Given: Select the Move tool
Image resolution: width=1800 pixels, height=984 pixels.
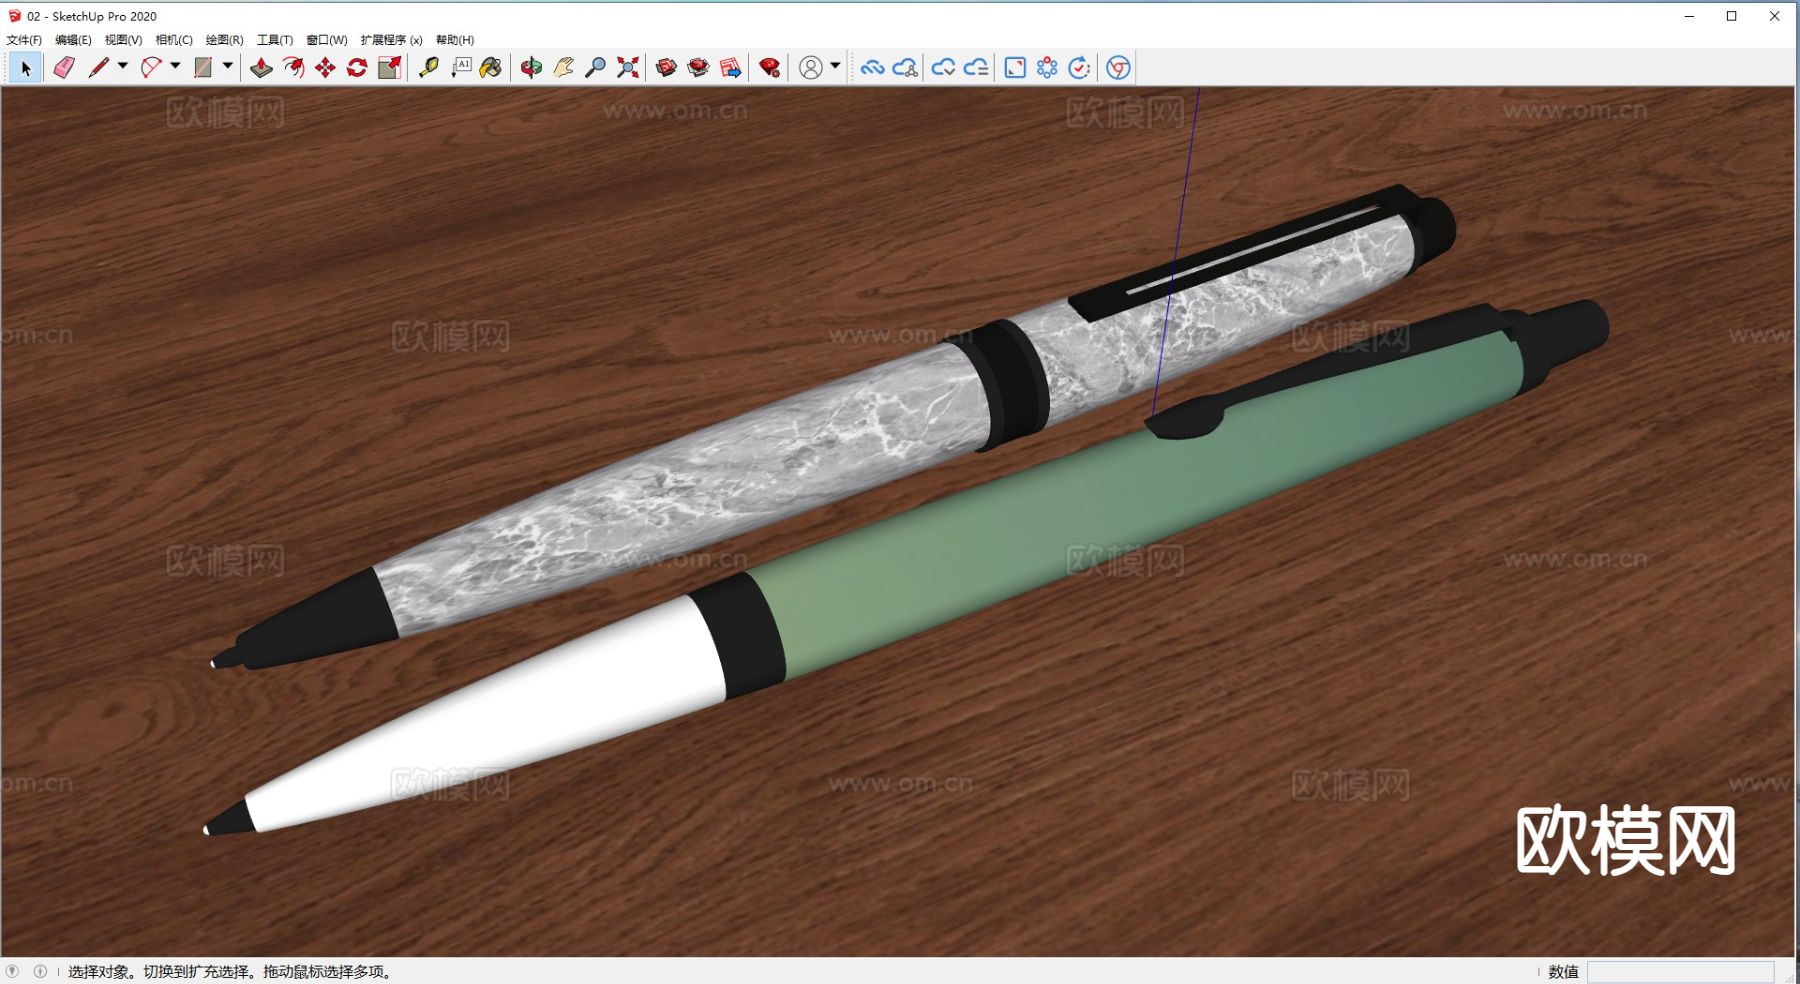Looking at the screenshot, I should tap(325, 68).
